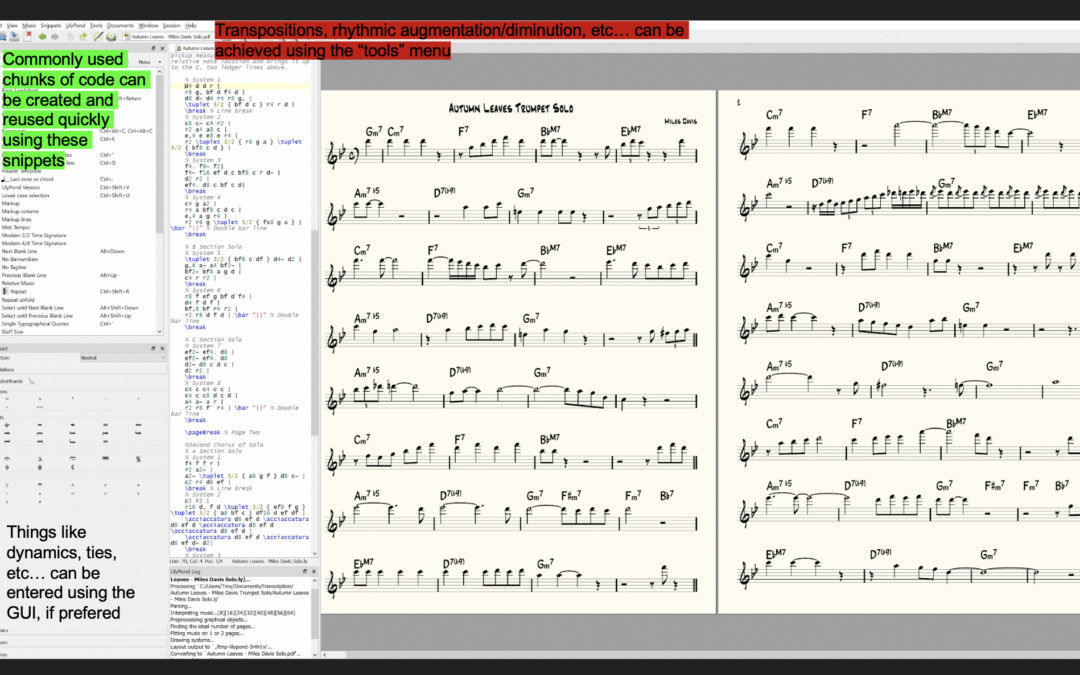Open the View menu

pos(12,25)
